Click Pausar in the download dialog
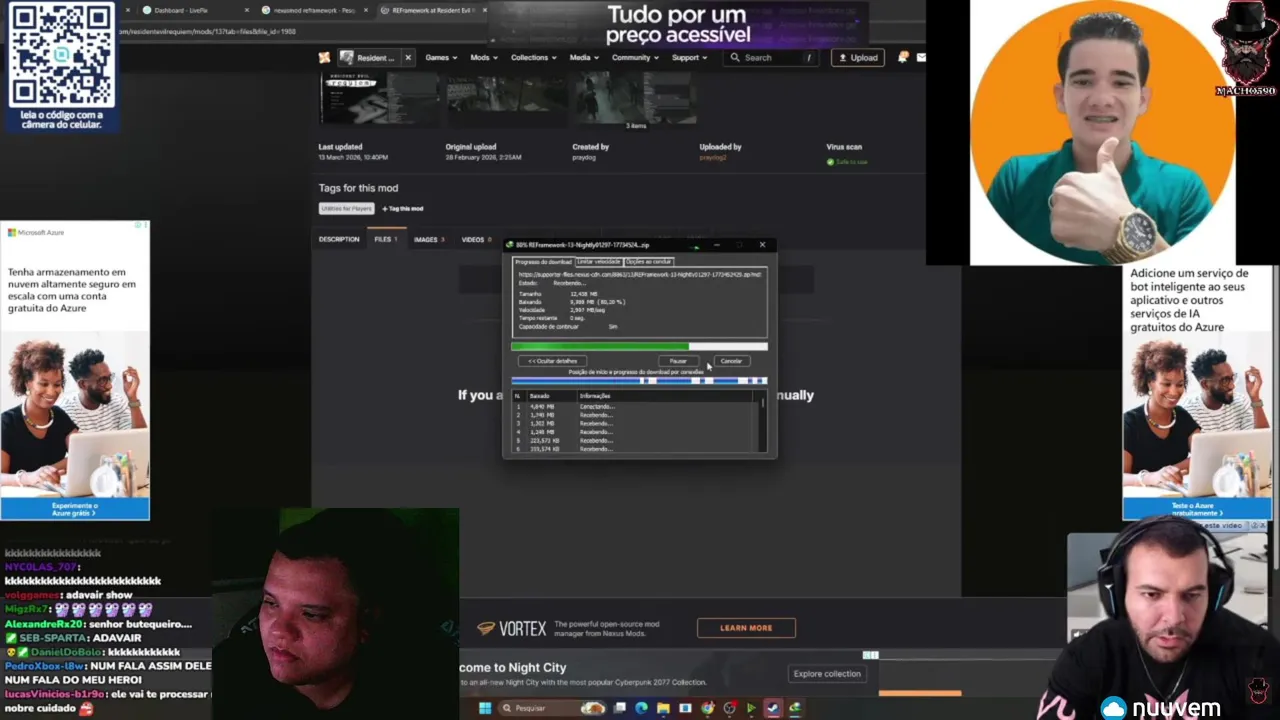The height and width of the screenshot is (720, 1280). click(678, 361)
